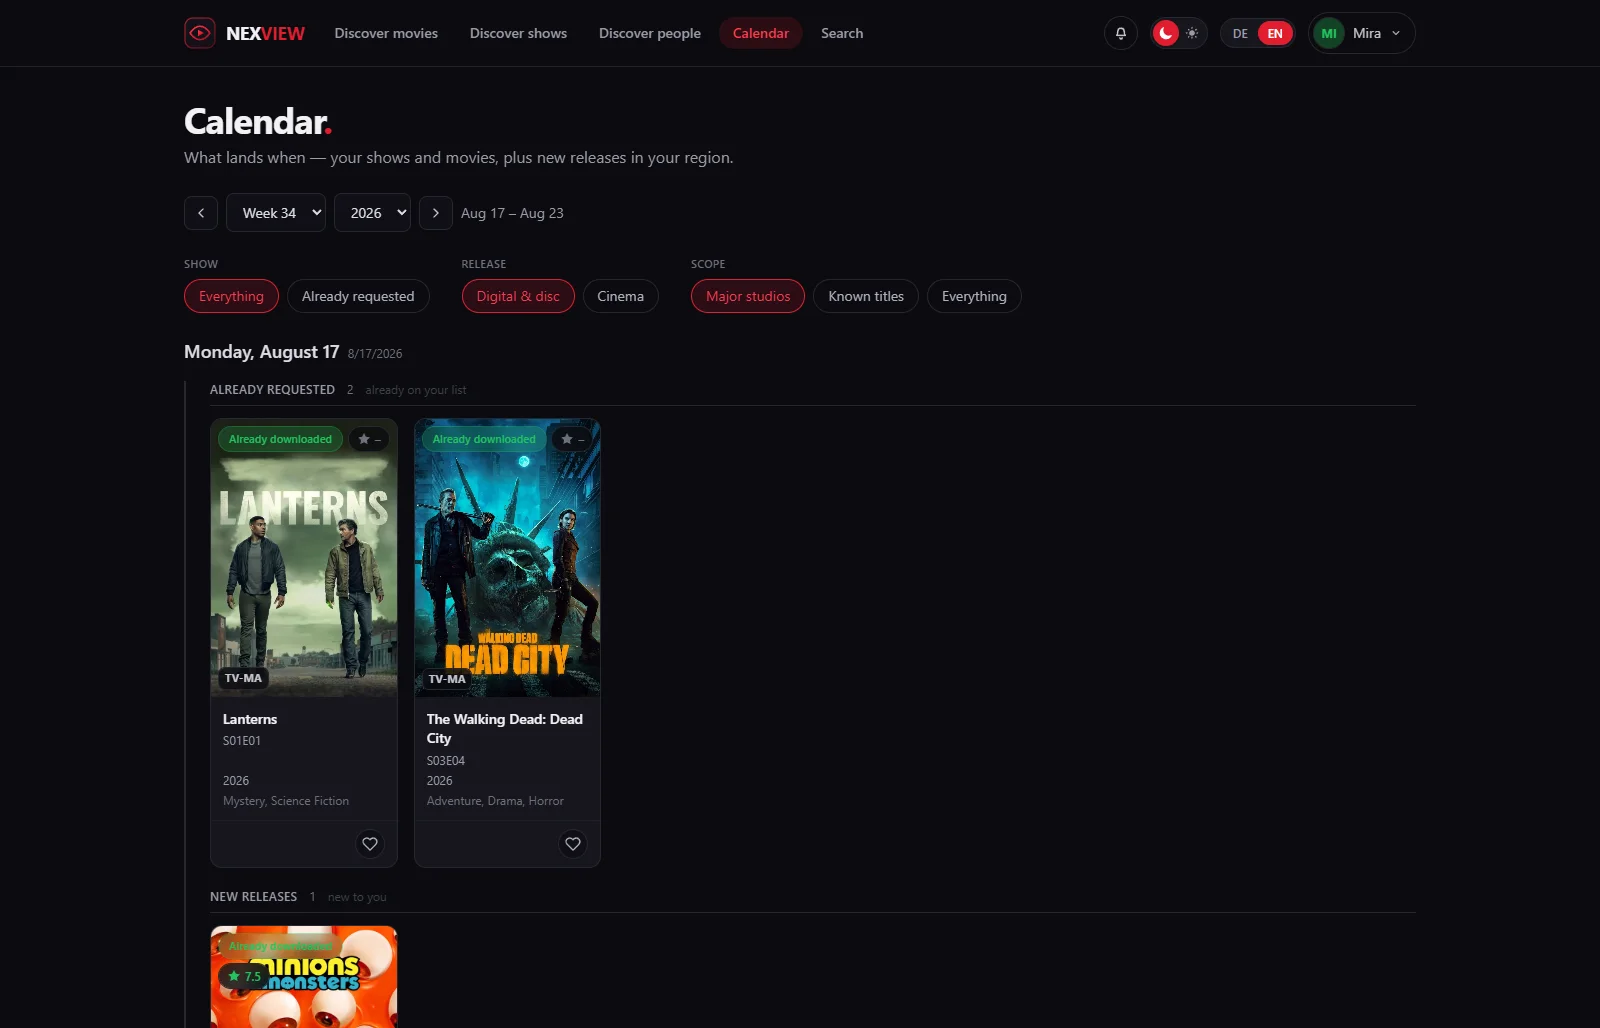
Task: Click Mystery, Science Fiction genres
Action: (286, 801)
